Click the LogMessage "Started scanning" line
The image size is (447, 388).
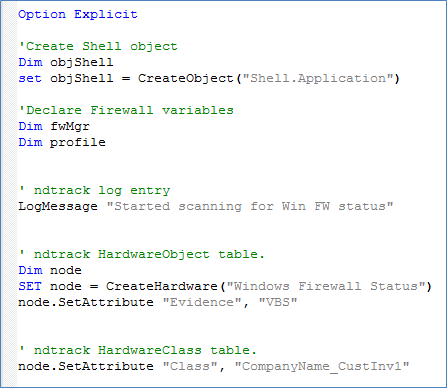pyautogui.click(x=206, y=206)
